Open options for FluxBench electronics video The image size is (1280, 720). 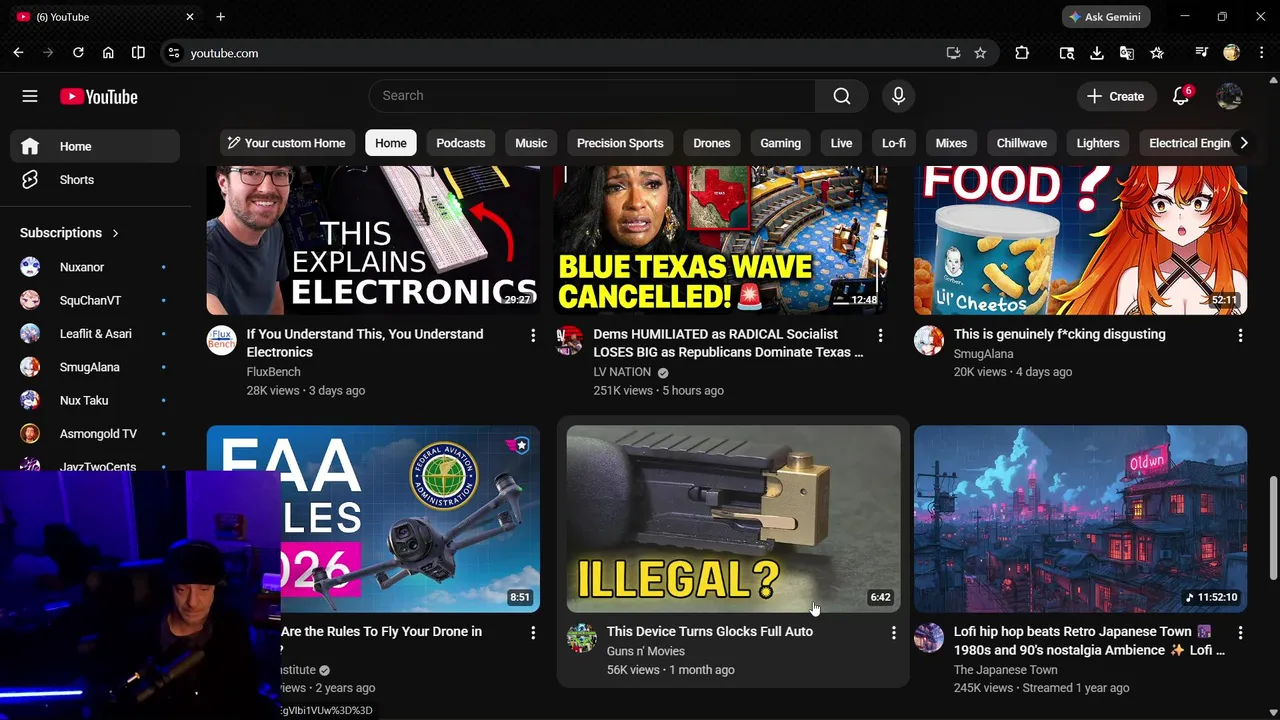click(x=533, y=335)
